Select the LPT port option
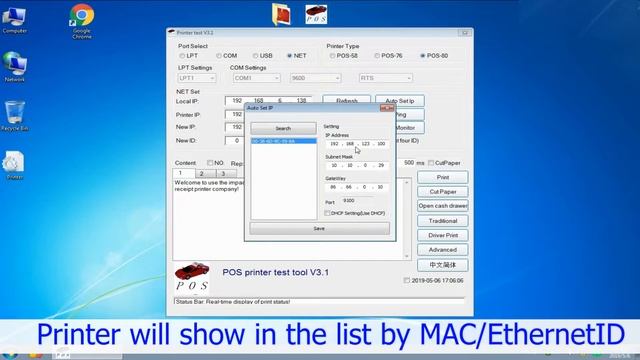Image resolution: width=640 pixels, height=360 pixels. 182,56
